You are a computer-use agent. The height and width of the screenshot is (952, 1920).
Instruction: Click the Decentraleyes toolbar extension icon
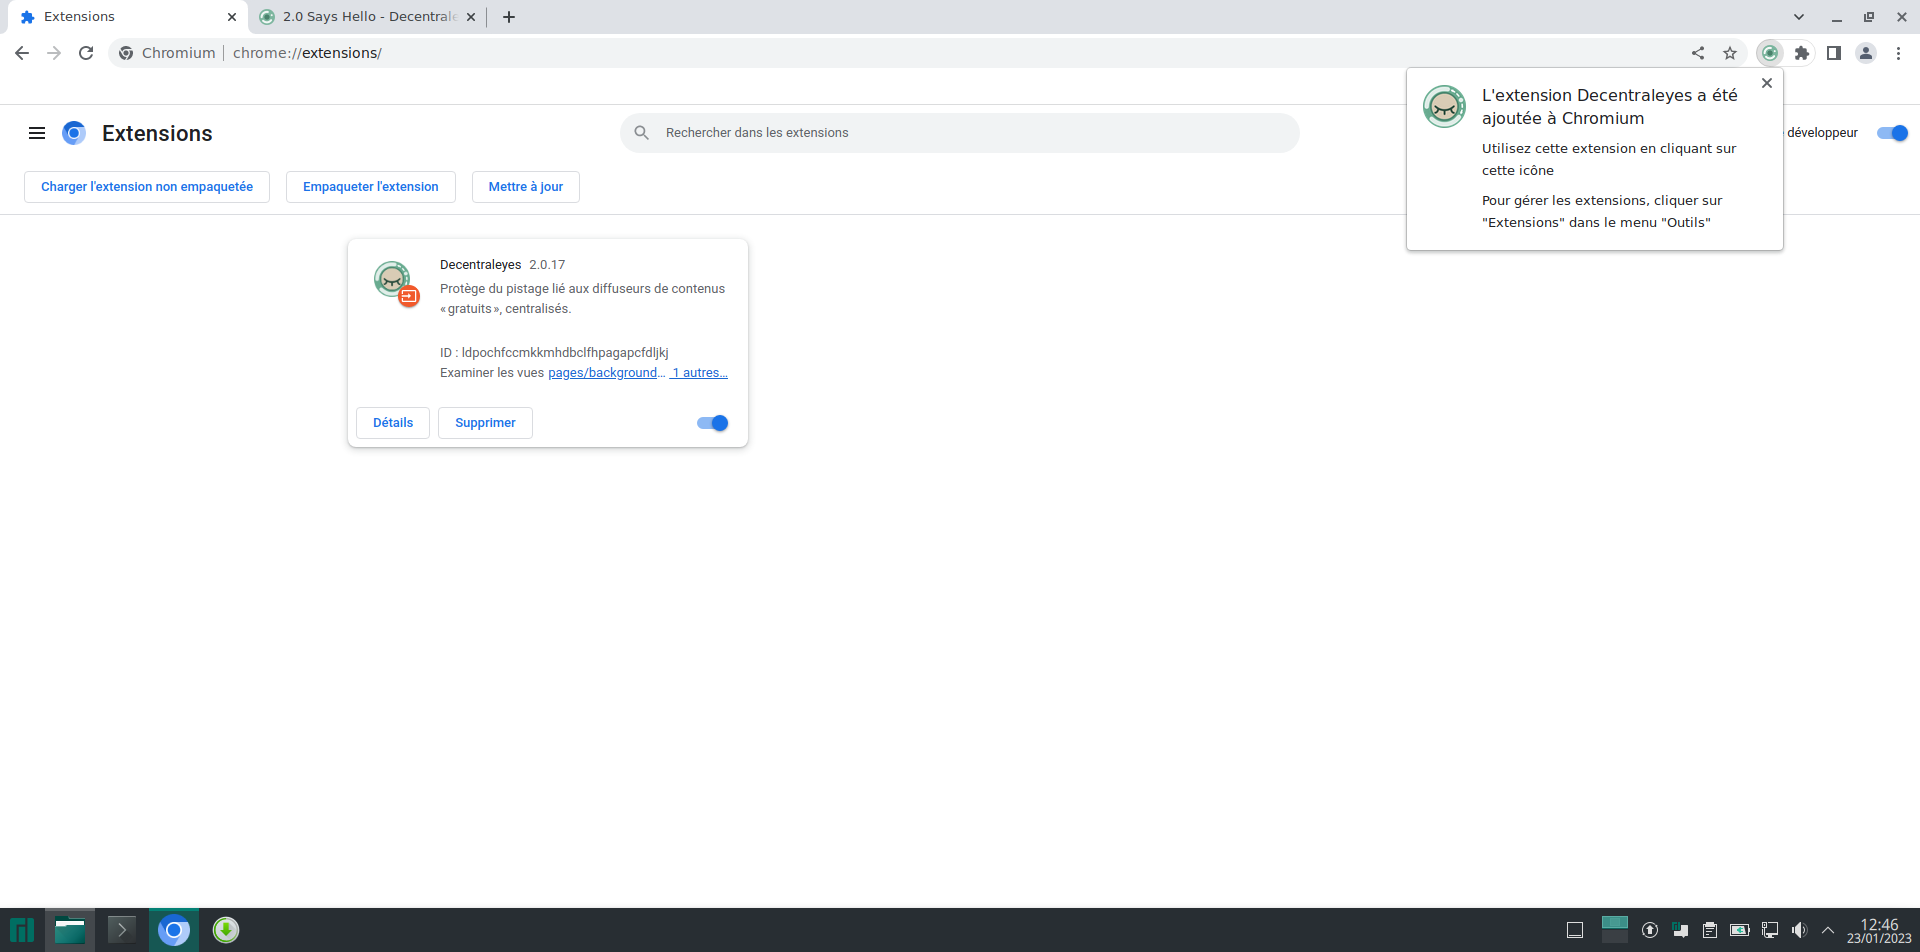[x=1769, y=53]
